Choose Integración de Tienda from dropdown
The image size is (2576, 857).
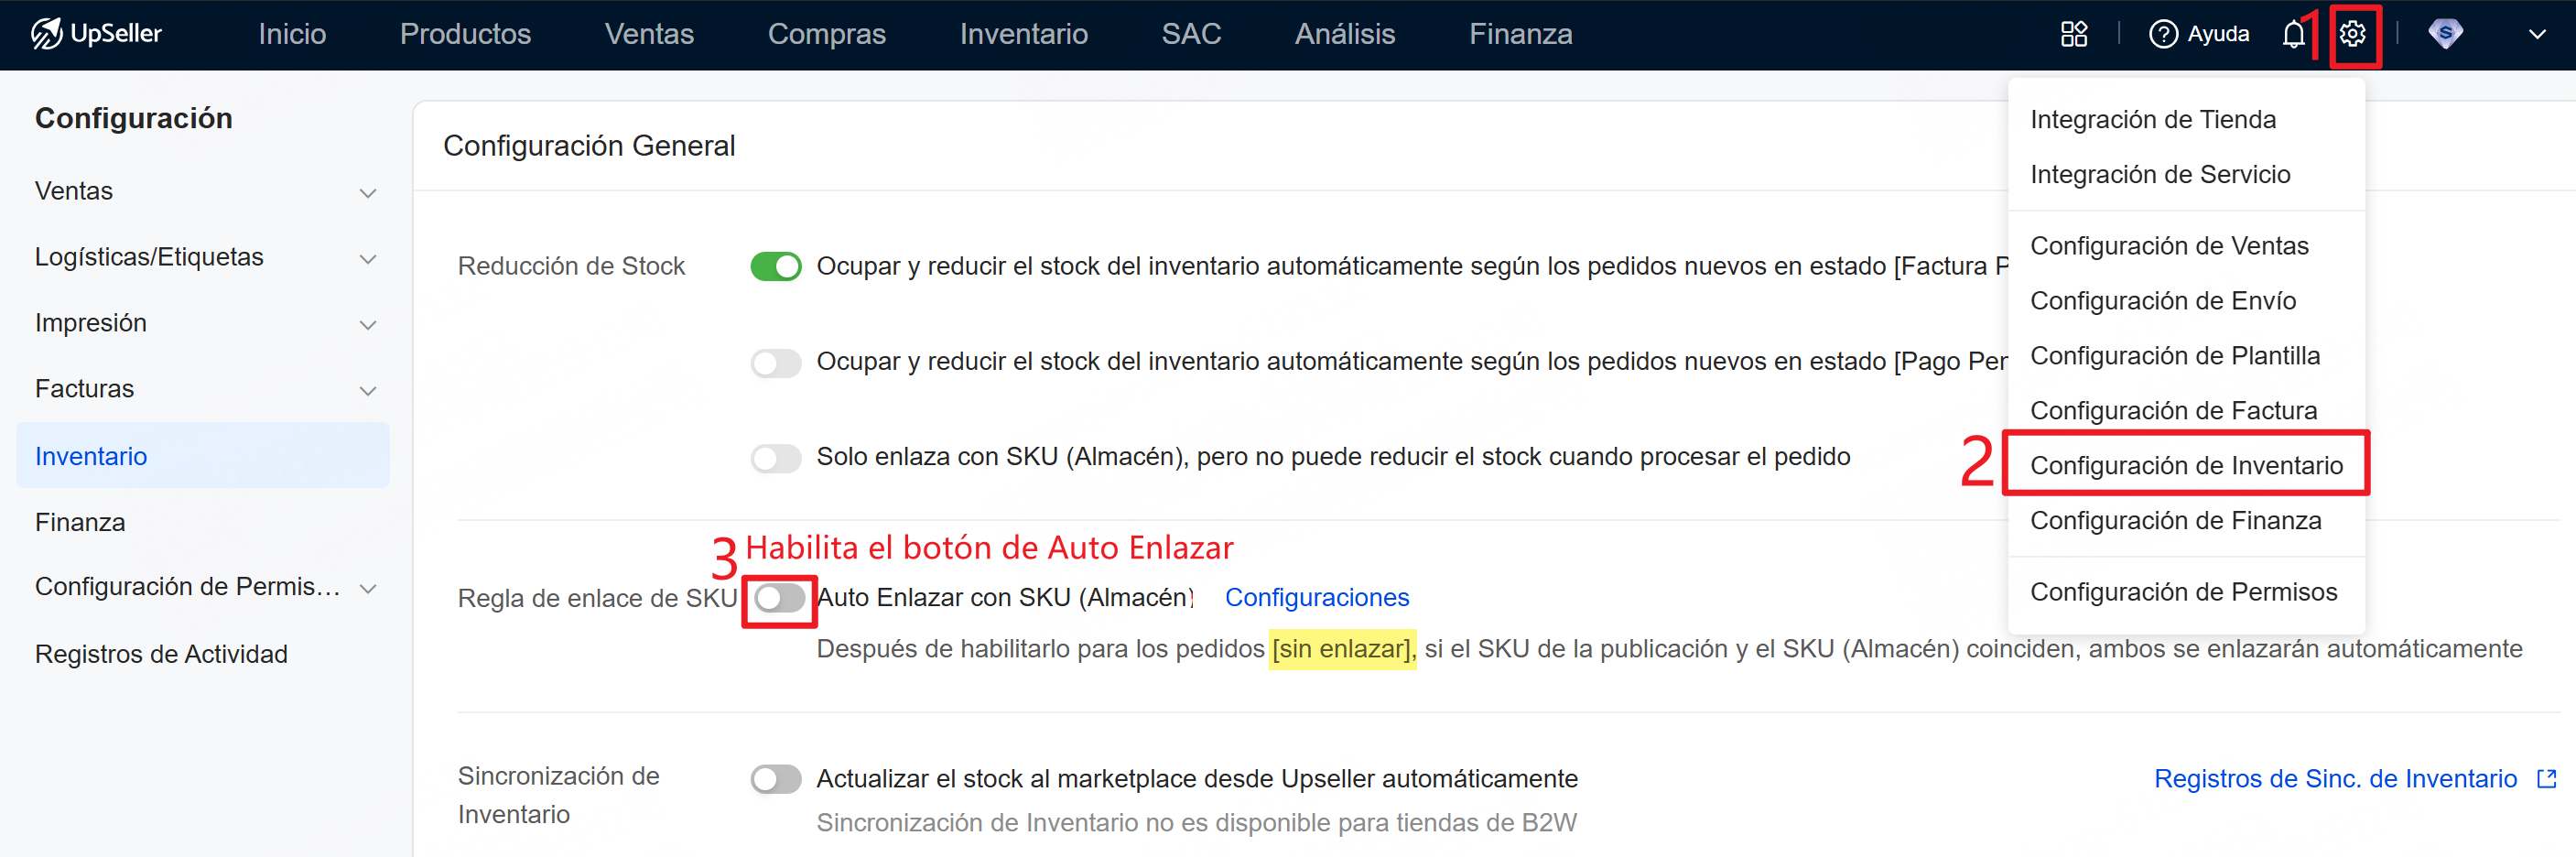click(2152, 119)
